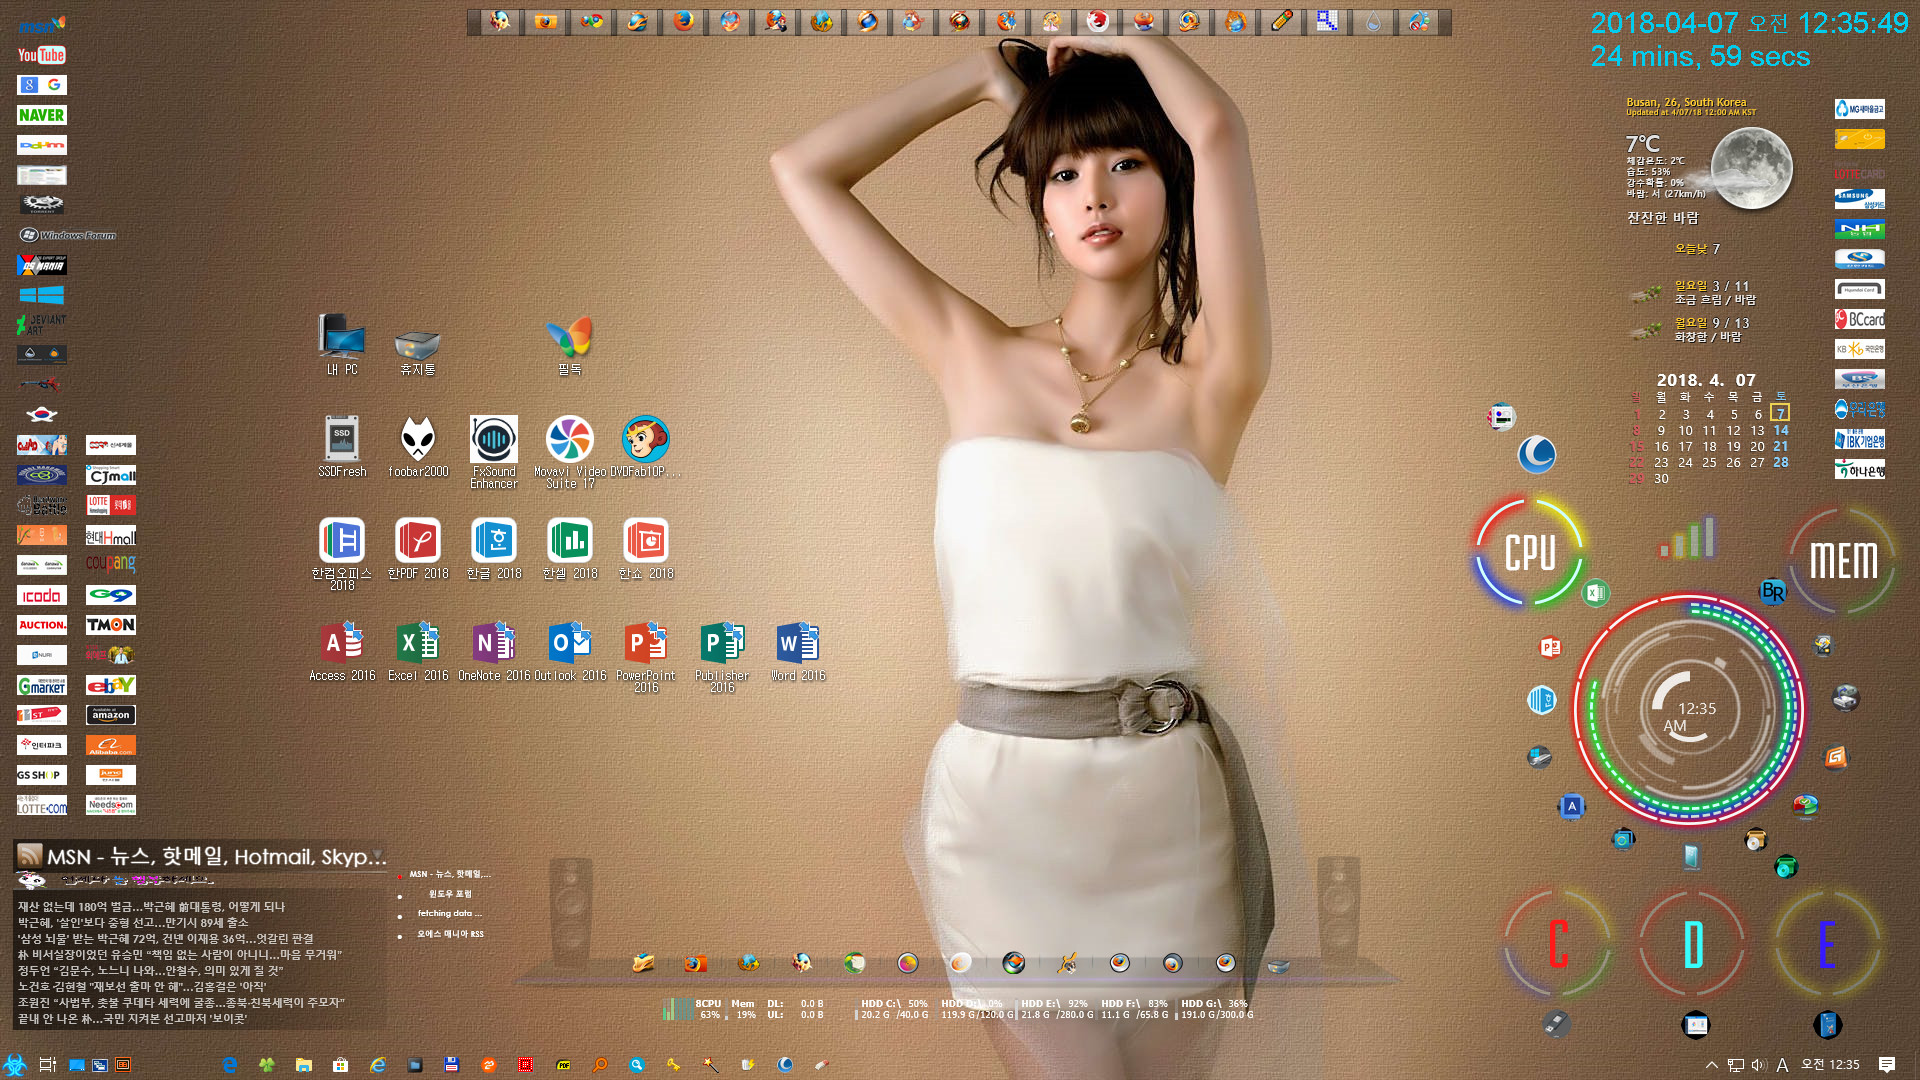Open the headline starting with 정두언 in the news list
Image resolution: width=1920 pixels, height=1080 pixels.
click(150, 970)
